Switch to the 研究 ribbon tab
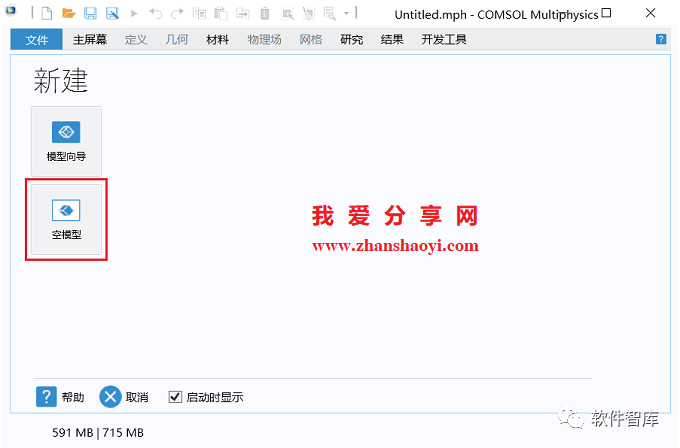Screen dimensions: 680x448 (x=351, y=39)
